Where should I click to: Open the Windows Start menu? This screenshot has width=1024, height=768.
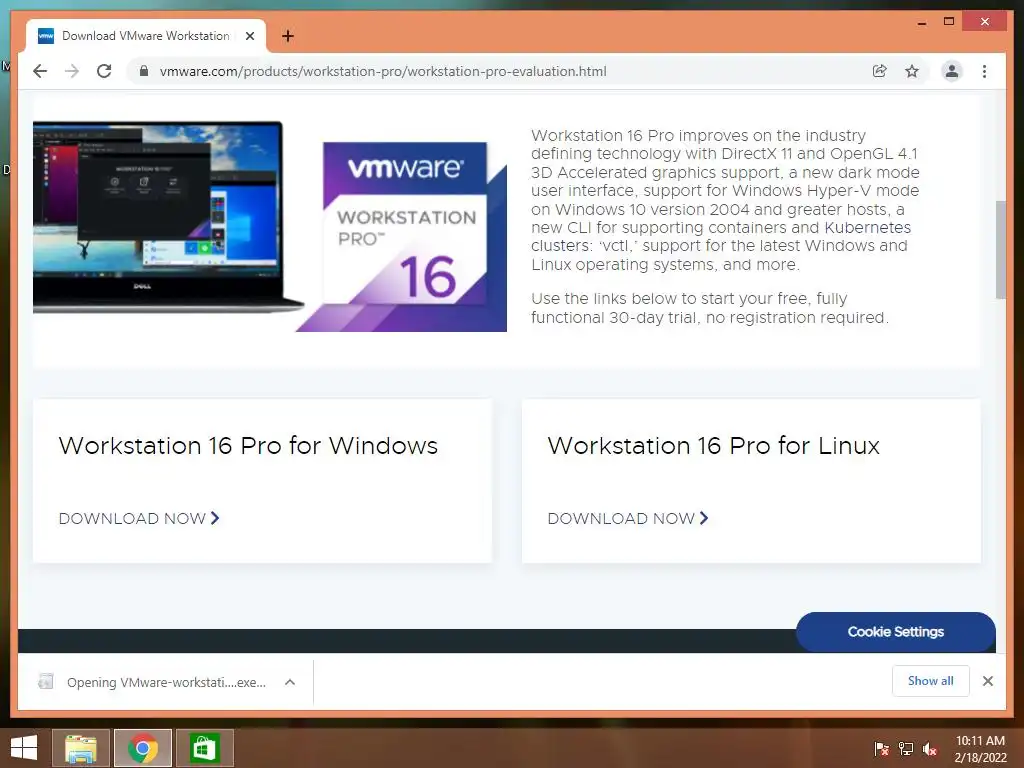click(x=24, y=748)
